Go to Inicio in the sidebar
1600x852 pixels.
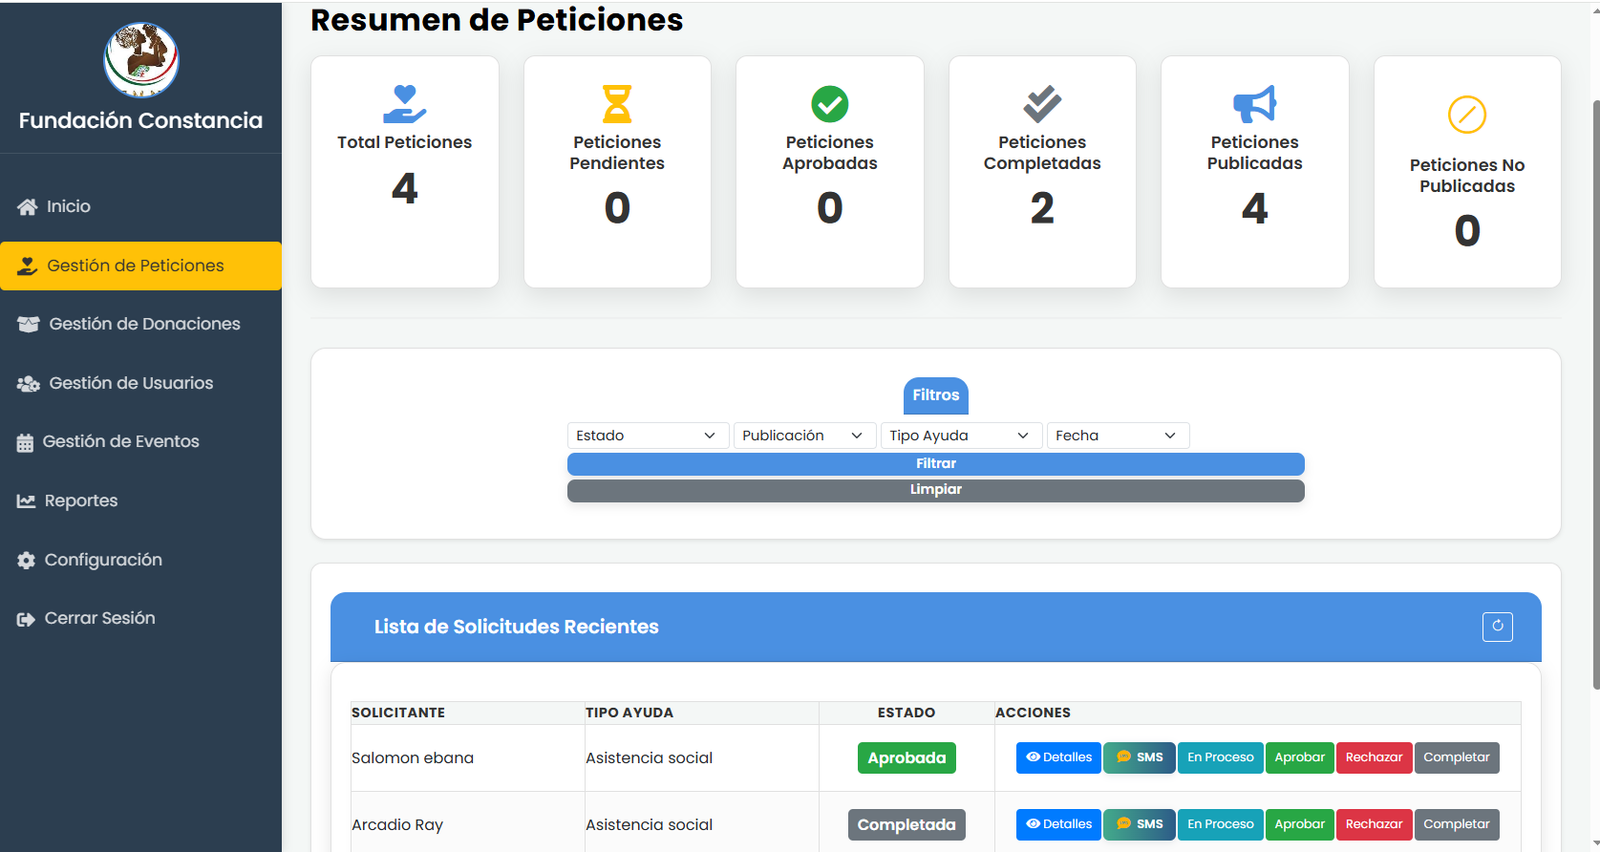coord(141,207)
